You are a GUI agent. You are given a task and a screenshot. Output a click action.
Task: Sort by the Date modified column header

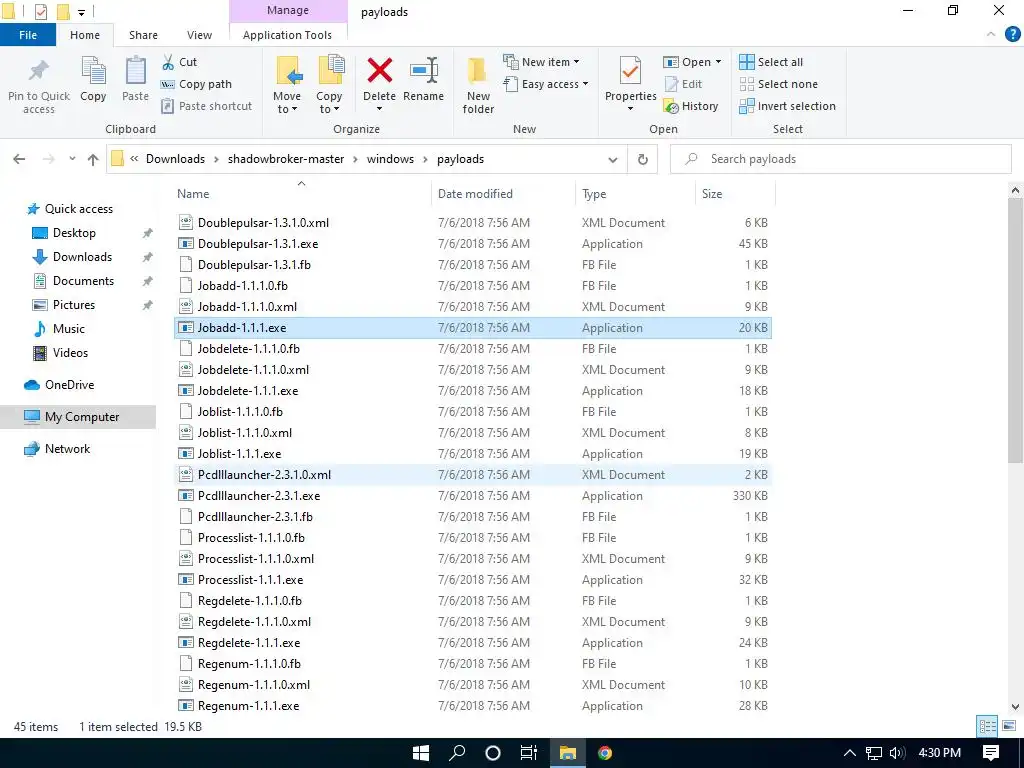[475, 194]
